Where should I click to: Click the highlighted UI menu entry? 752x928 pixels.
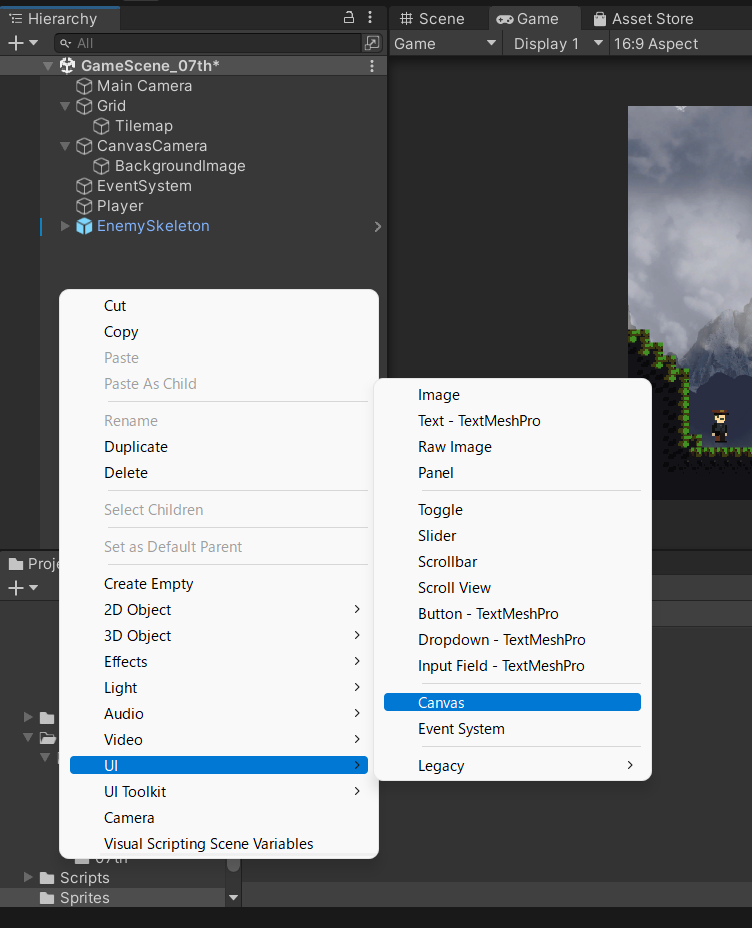coord(219,765)
